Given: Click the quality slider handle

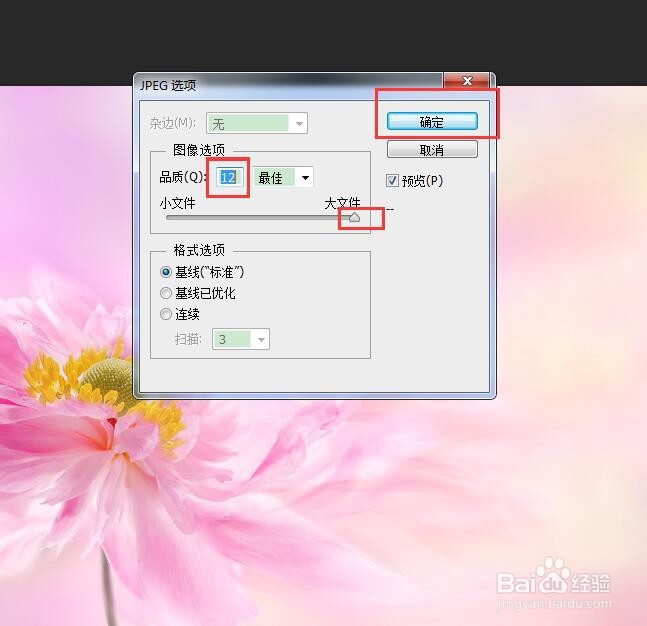Looking at the screenshot, I should [x=354, y=217].
